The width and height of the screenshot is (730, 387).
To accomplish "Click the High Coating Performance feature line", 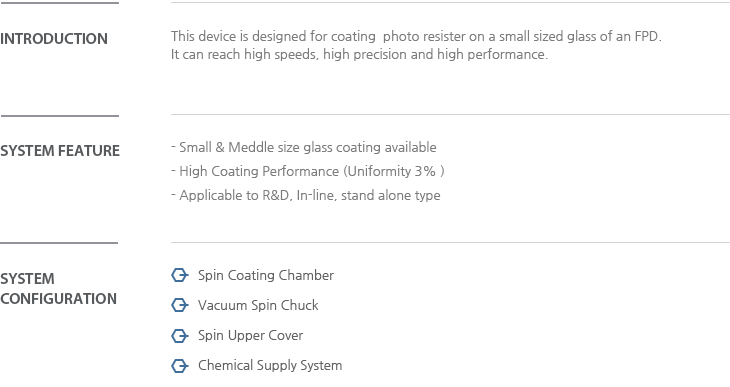I will (x=308, y=171).
